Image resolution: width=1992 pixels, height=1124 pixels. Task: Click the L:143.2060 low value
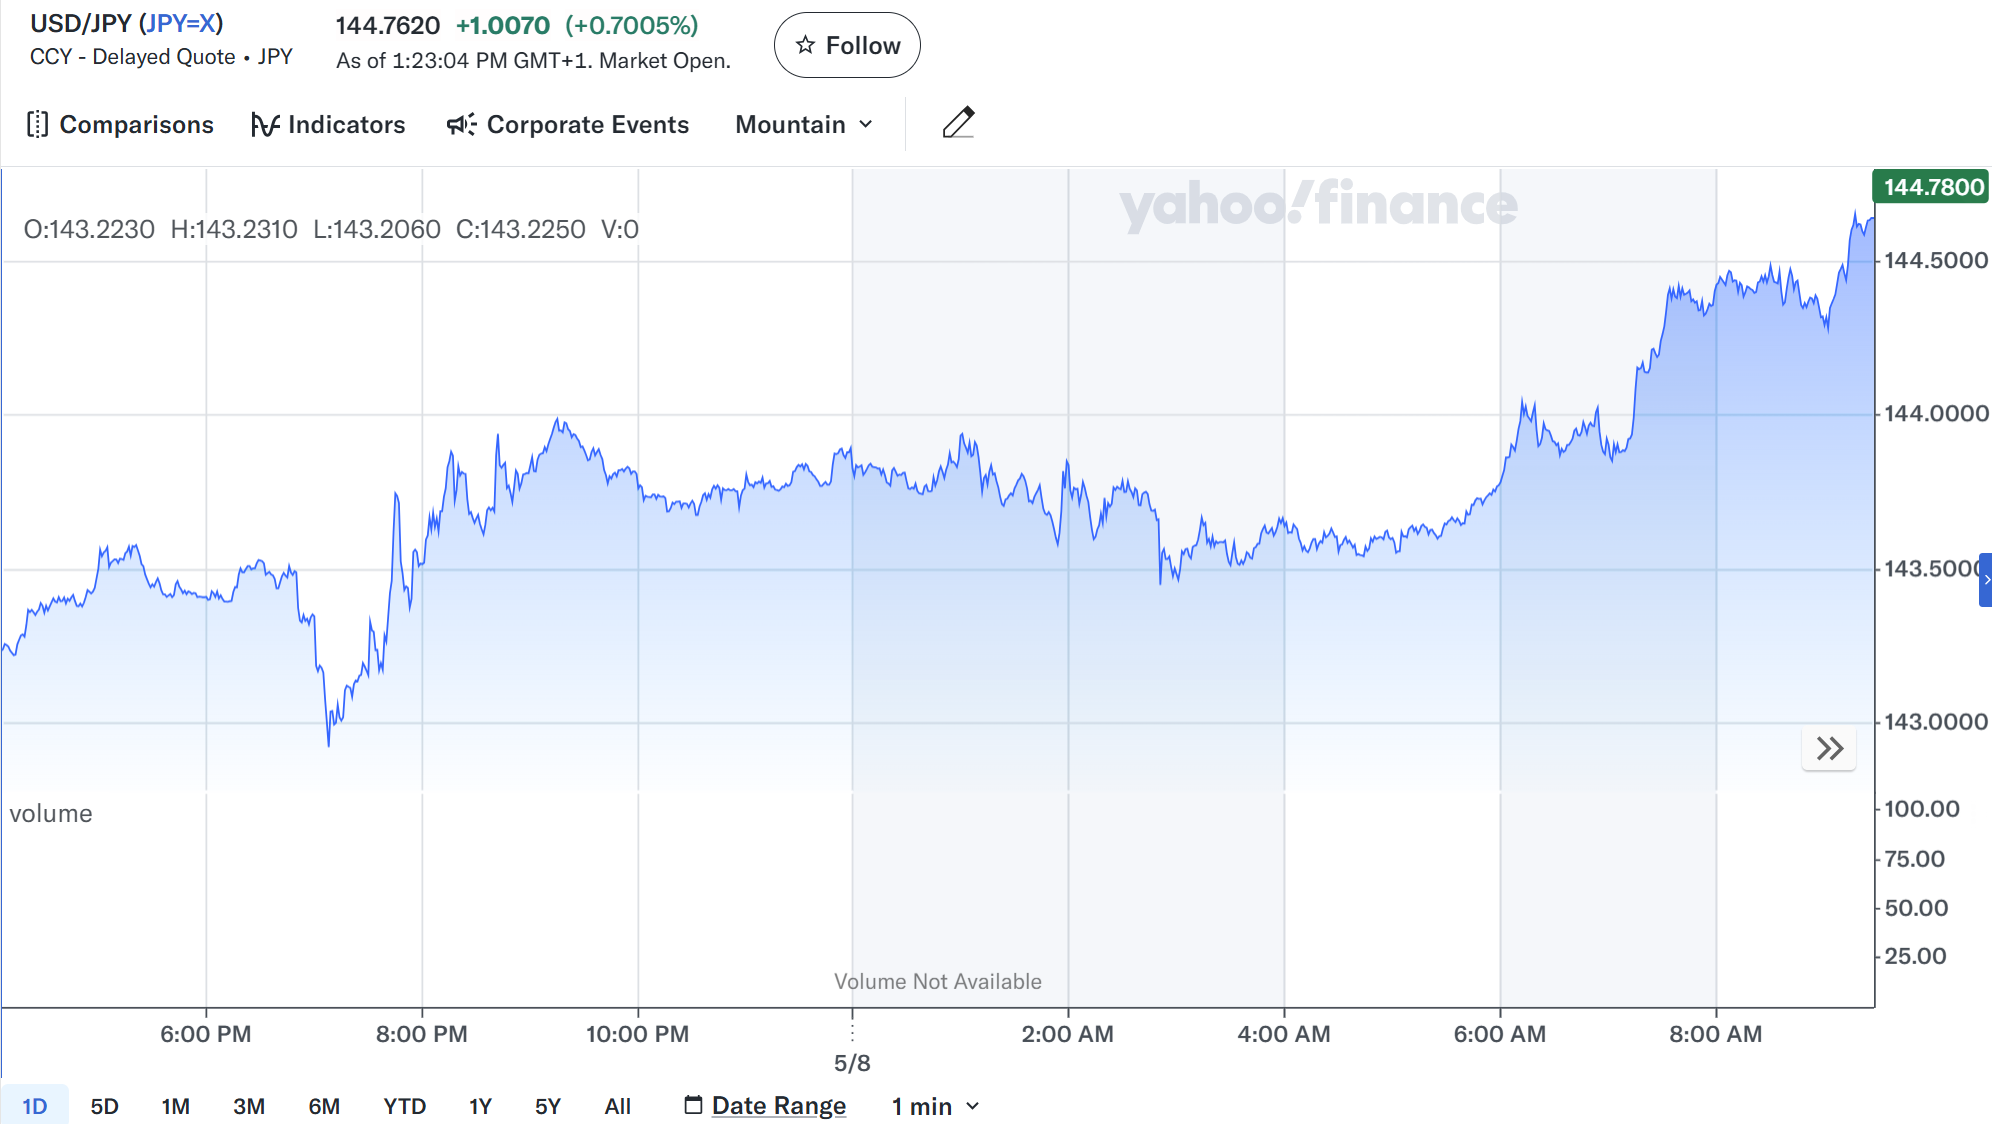pos(377,229)
